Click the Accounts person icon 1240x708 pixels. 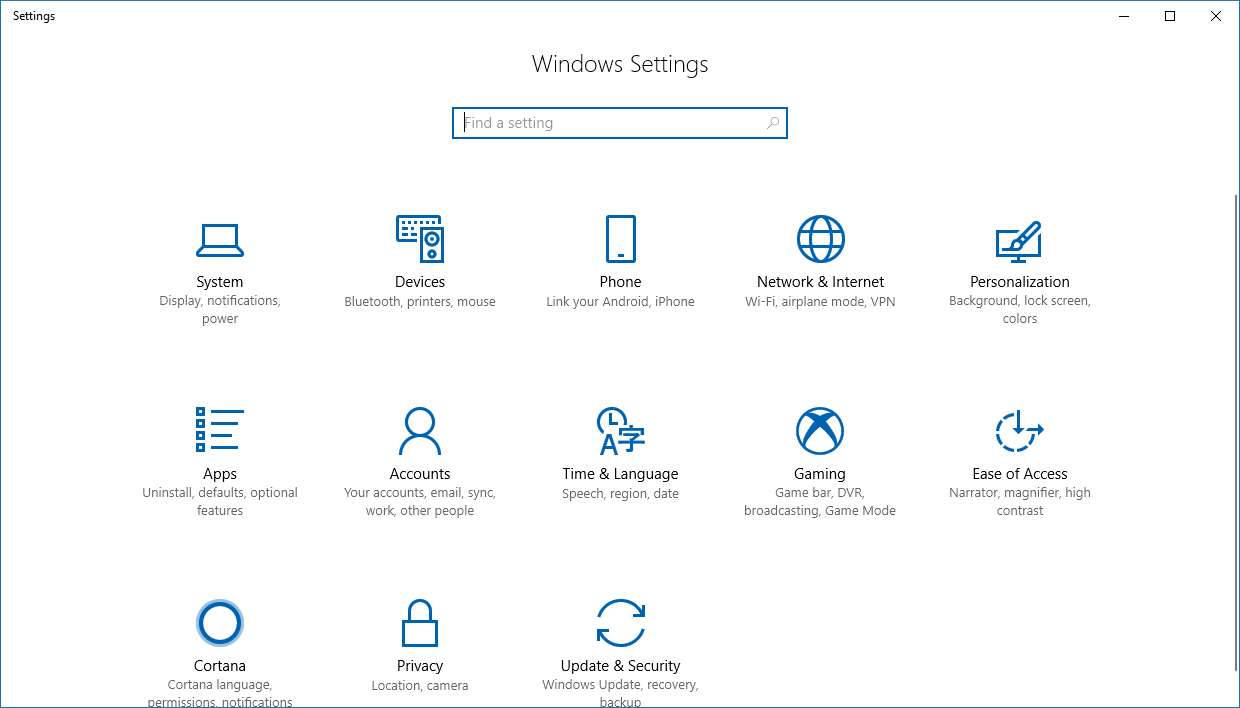click(x=420, y=431)
